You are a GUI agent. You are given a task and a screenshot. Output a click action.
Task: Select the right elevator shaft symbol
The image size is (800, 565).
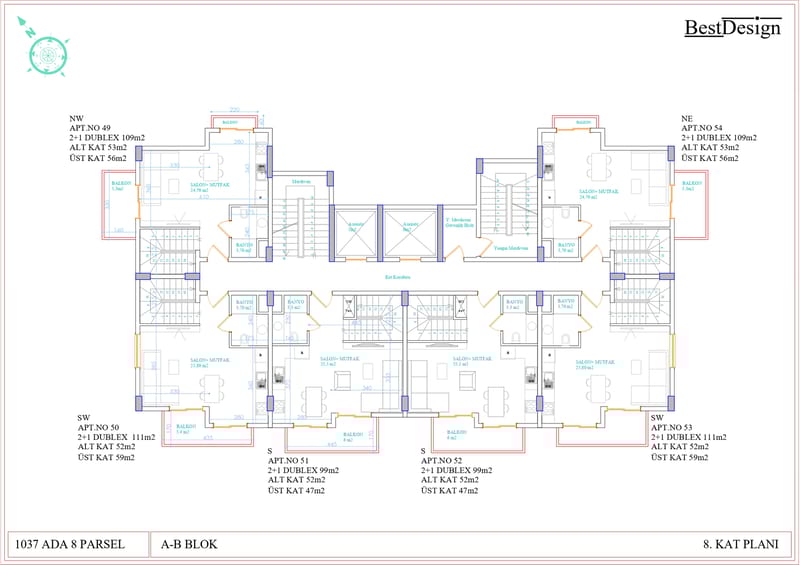pyautogui.click(x=407, y=227)
